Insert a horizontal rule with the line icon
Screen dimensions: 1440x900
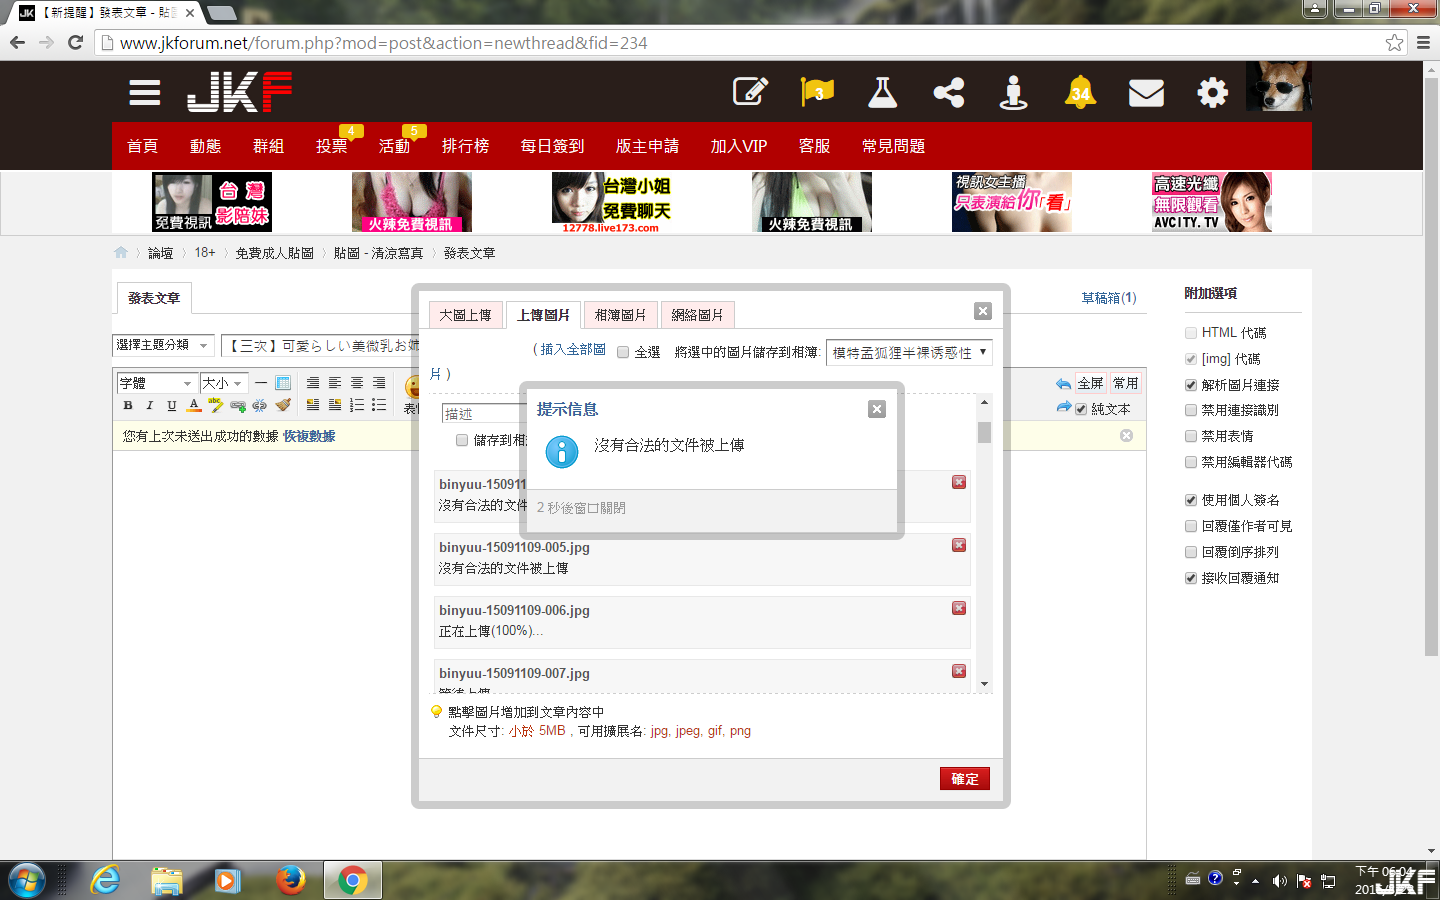point(261,383)
